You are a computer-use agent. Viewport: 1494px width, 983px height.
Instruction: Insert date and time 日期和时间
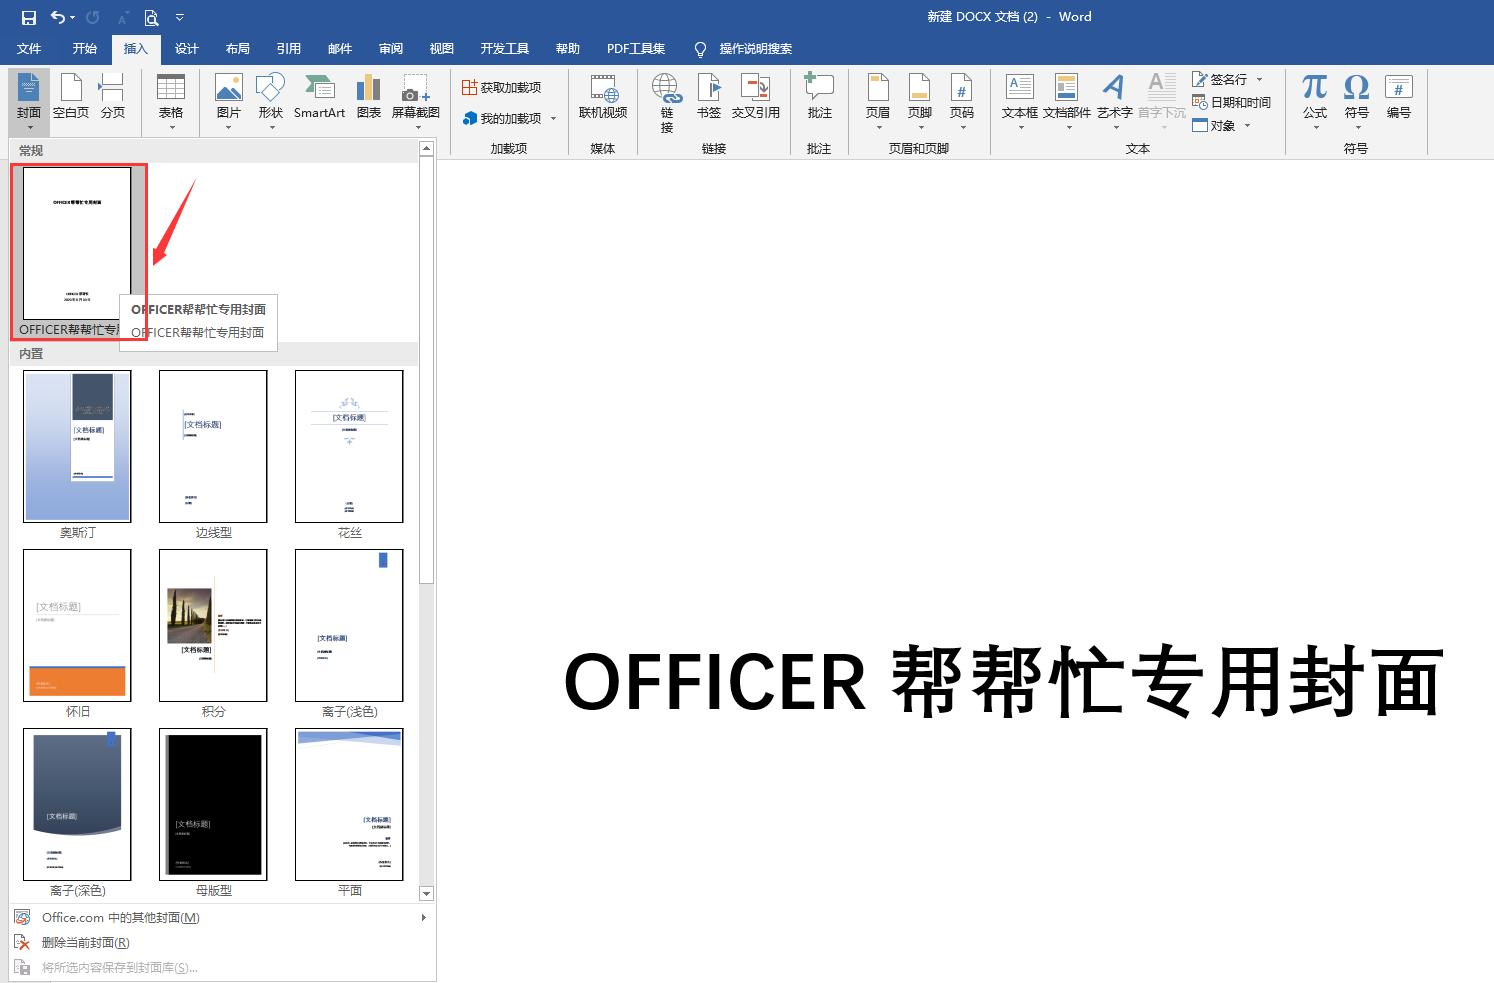[x=1231, y=102]
